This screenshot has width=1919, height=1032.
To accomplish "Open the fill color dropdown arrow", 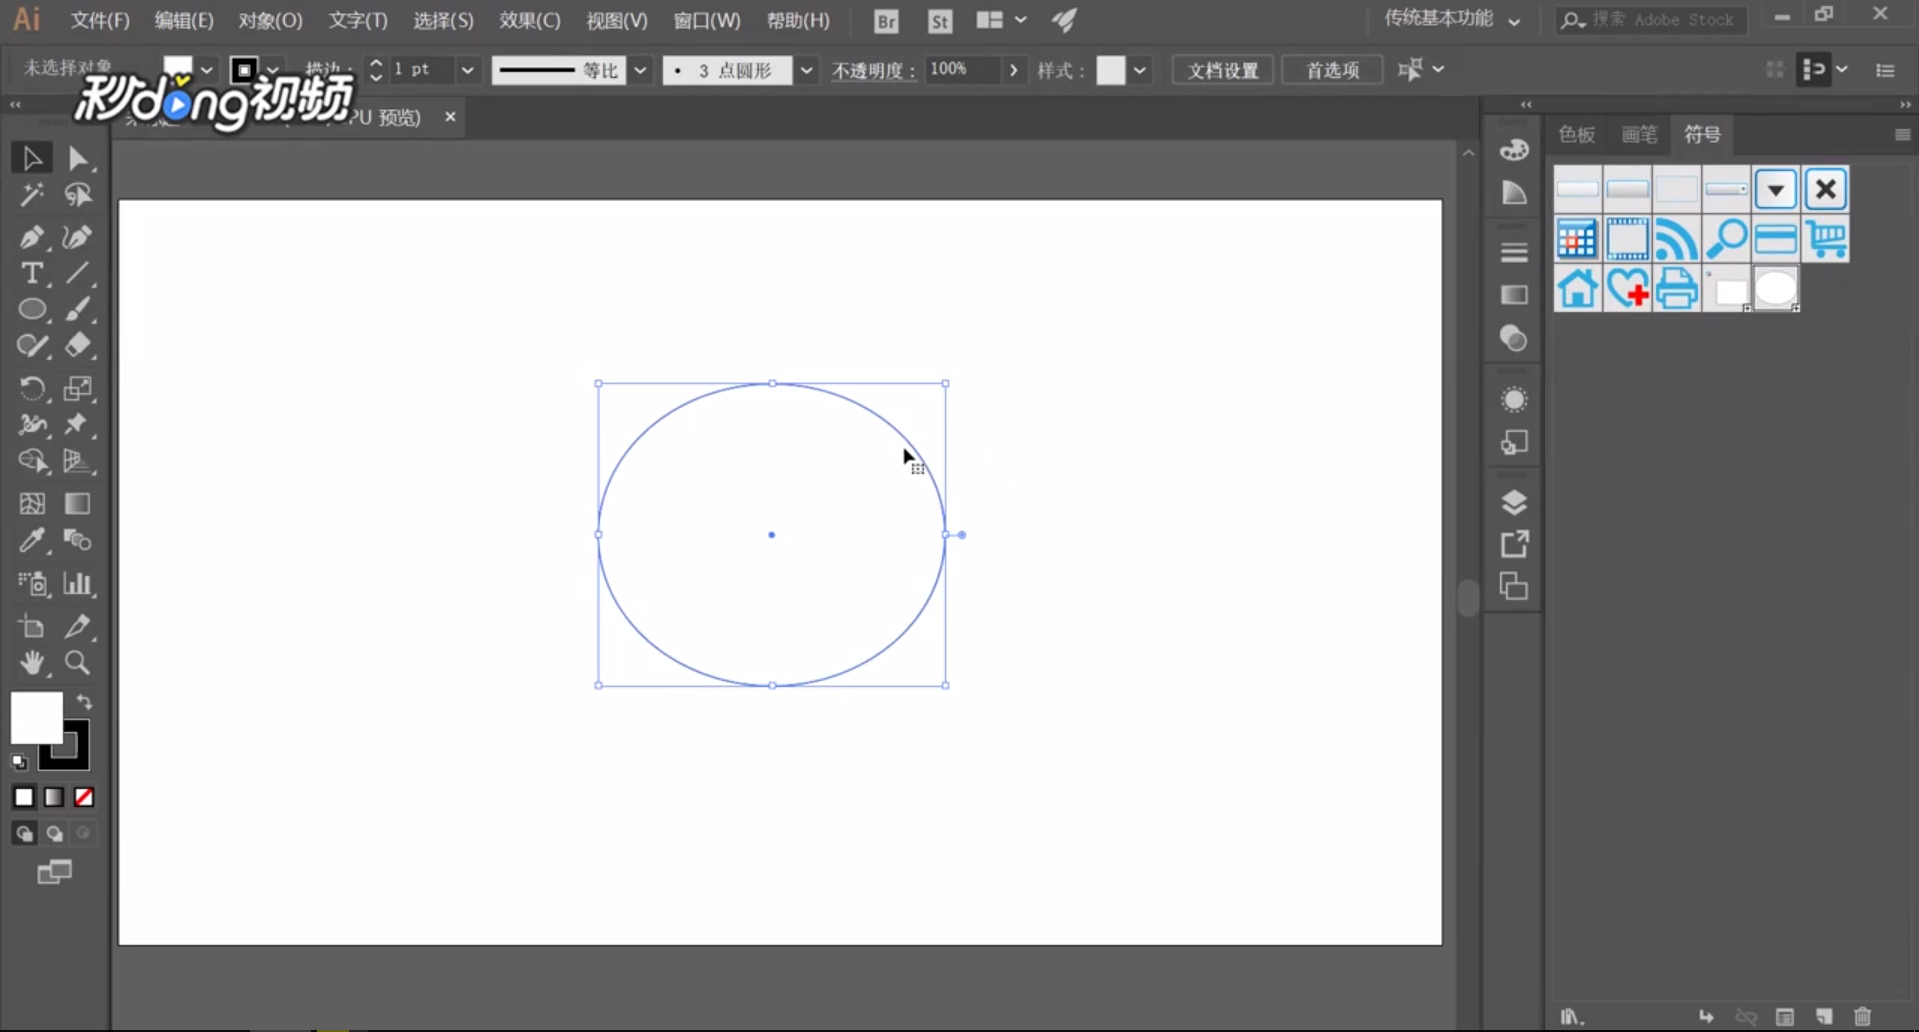I will tap(206, 70).
